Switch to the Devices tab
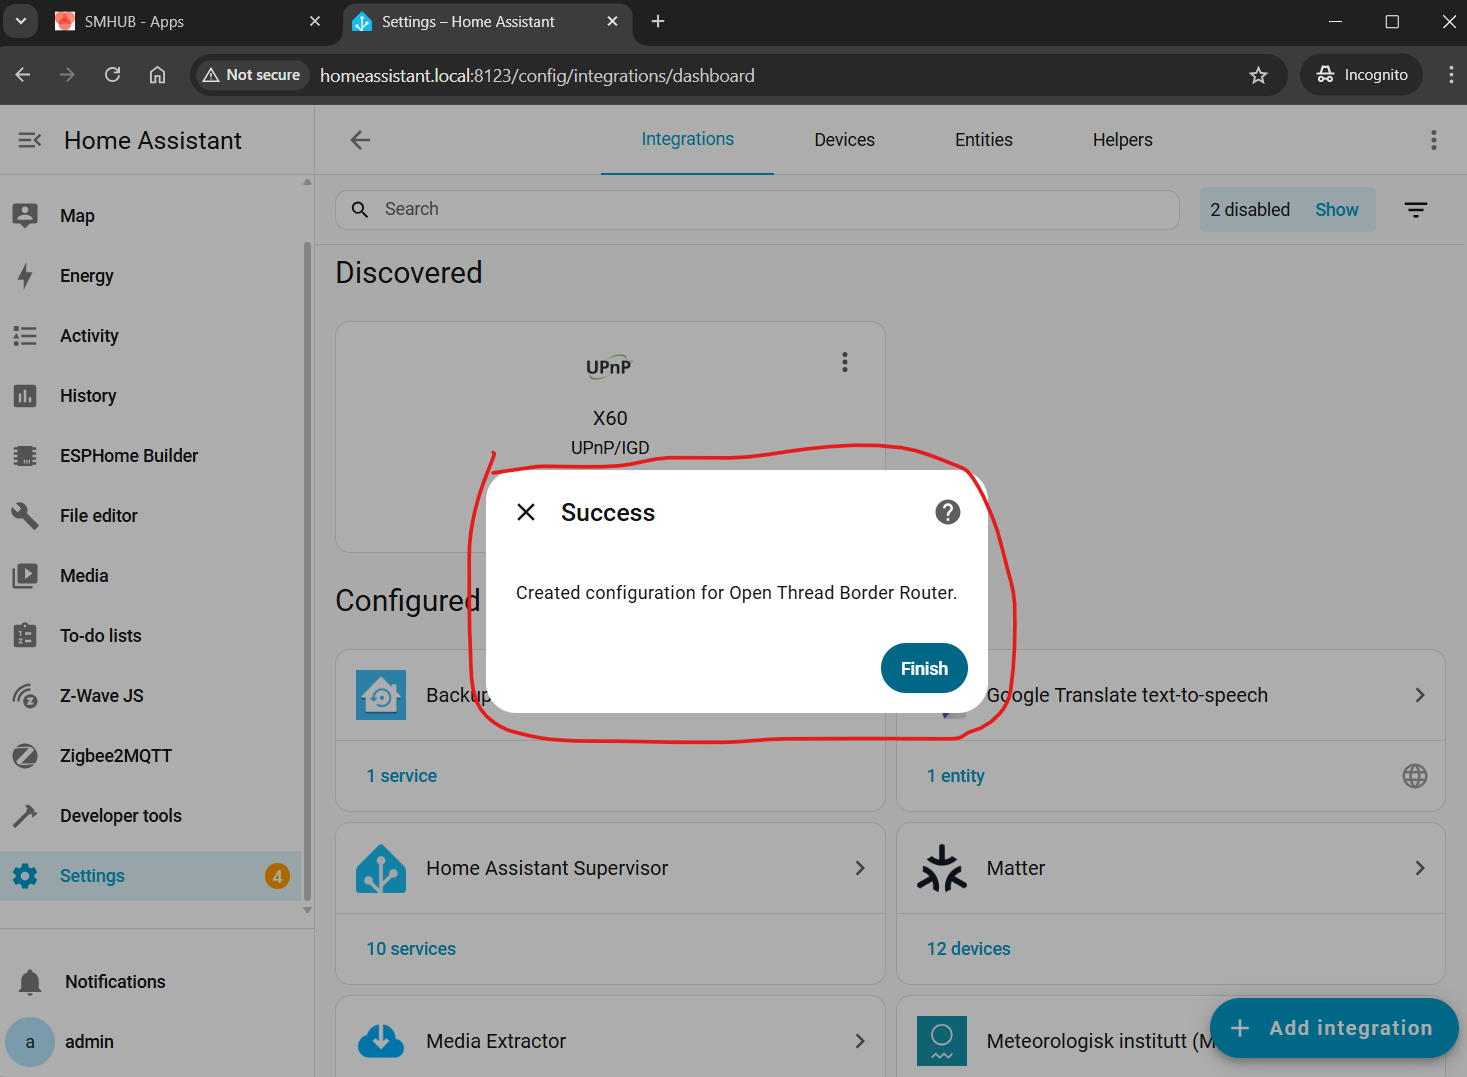 pos(844,140)
